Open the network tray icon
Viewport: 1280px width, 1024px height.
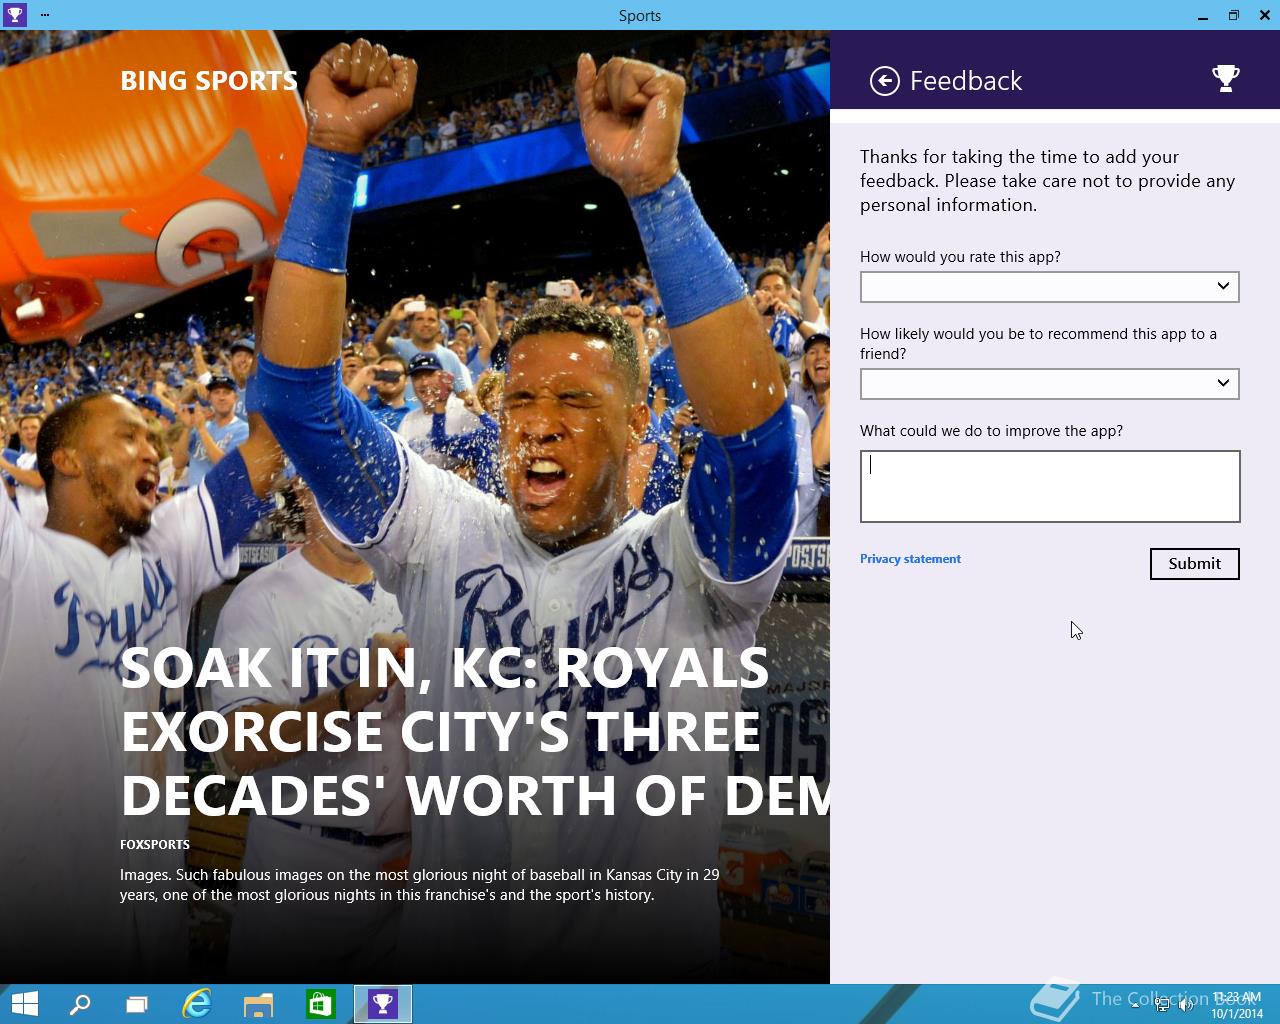point(1162,1005)
